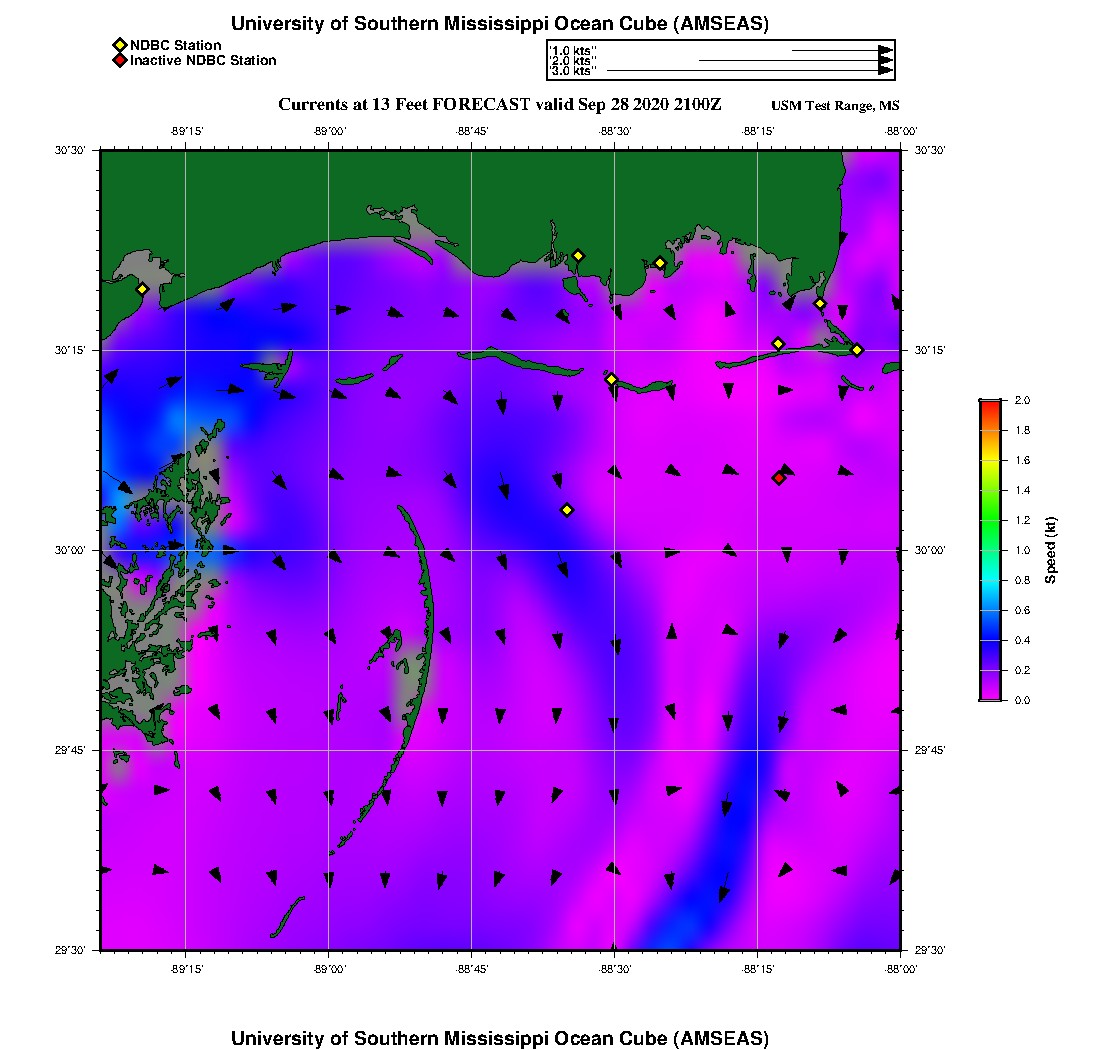
Task: Click the red Inactive NDBC Station legend diamond
Action: (x=119, y=61)
